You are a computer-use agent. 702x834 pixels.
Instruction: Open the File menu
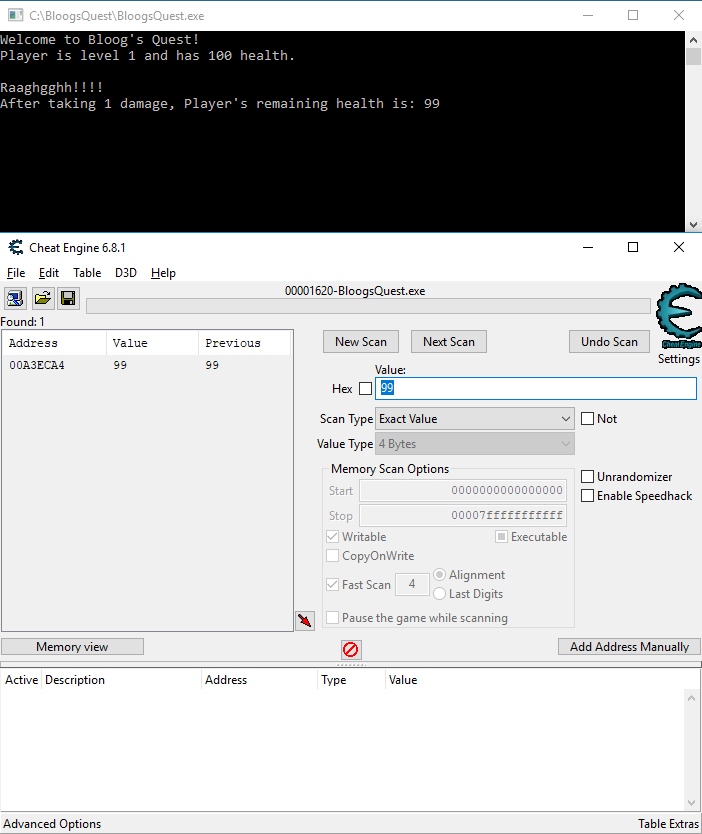click(16, 273)
